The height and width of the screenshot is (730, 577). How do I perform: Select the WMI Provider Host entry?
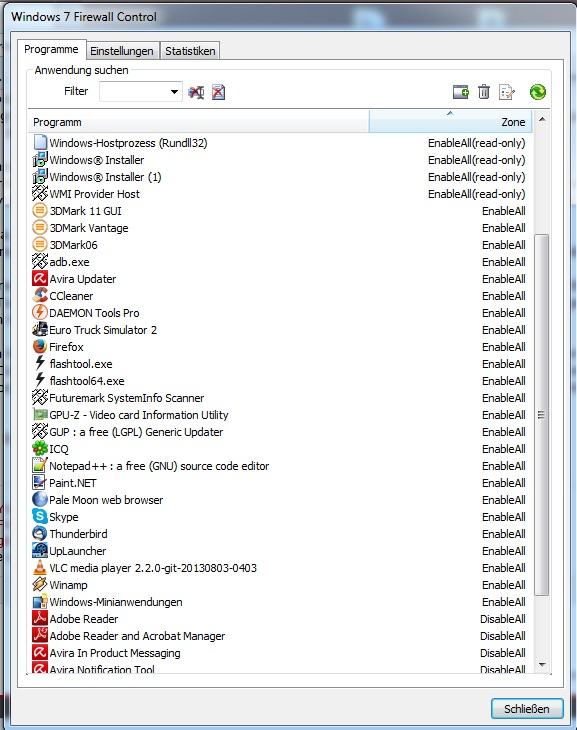point(279,194)
